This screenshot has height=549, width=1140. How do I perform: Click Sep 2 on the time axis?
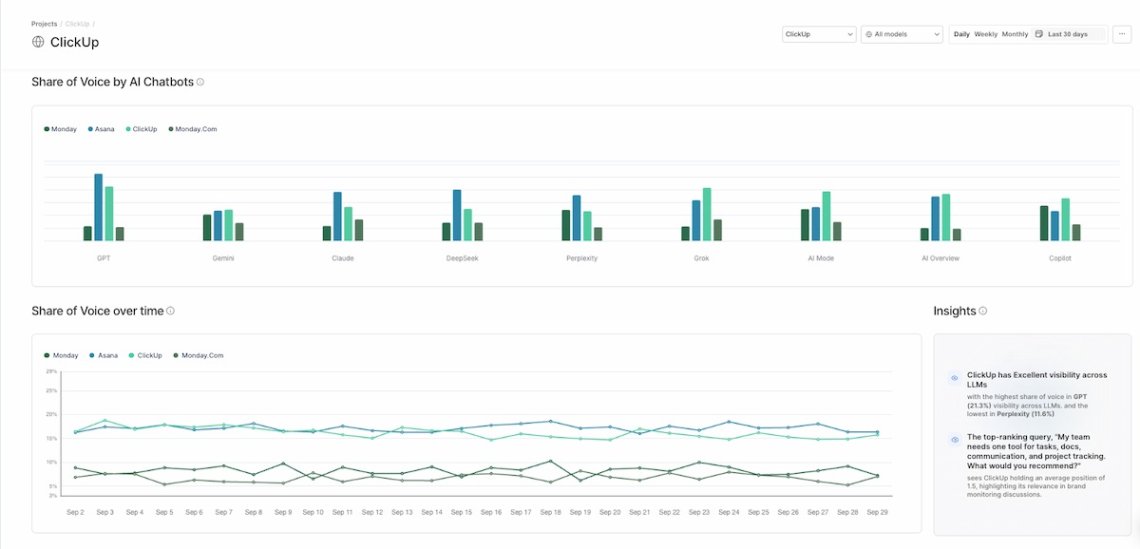point(76,512)
